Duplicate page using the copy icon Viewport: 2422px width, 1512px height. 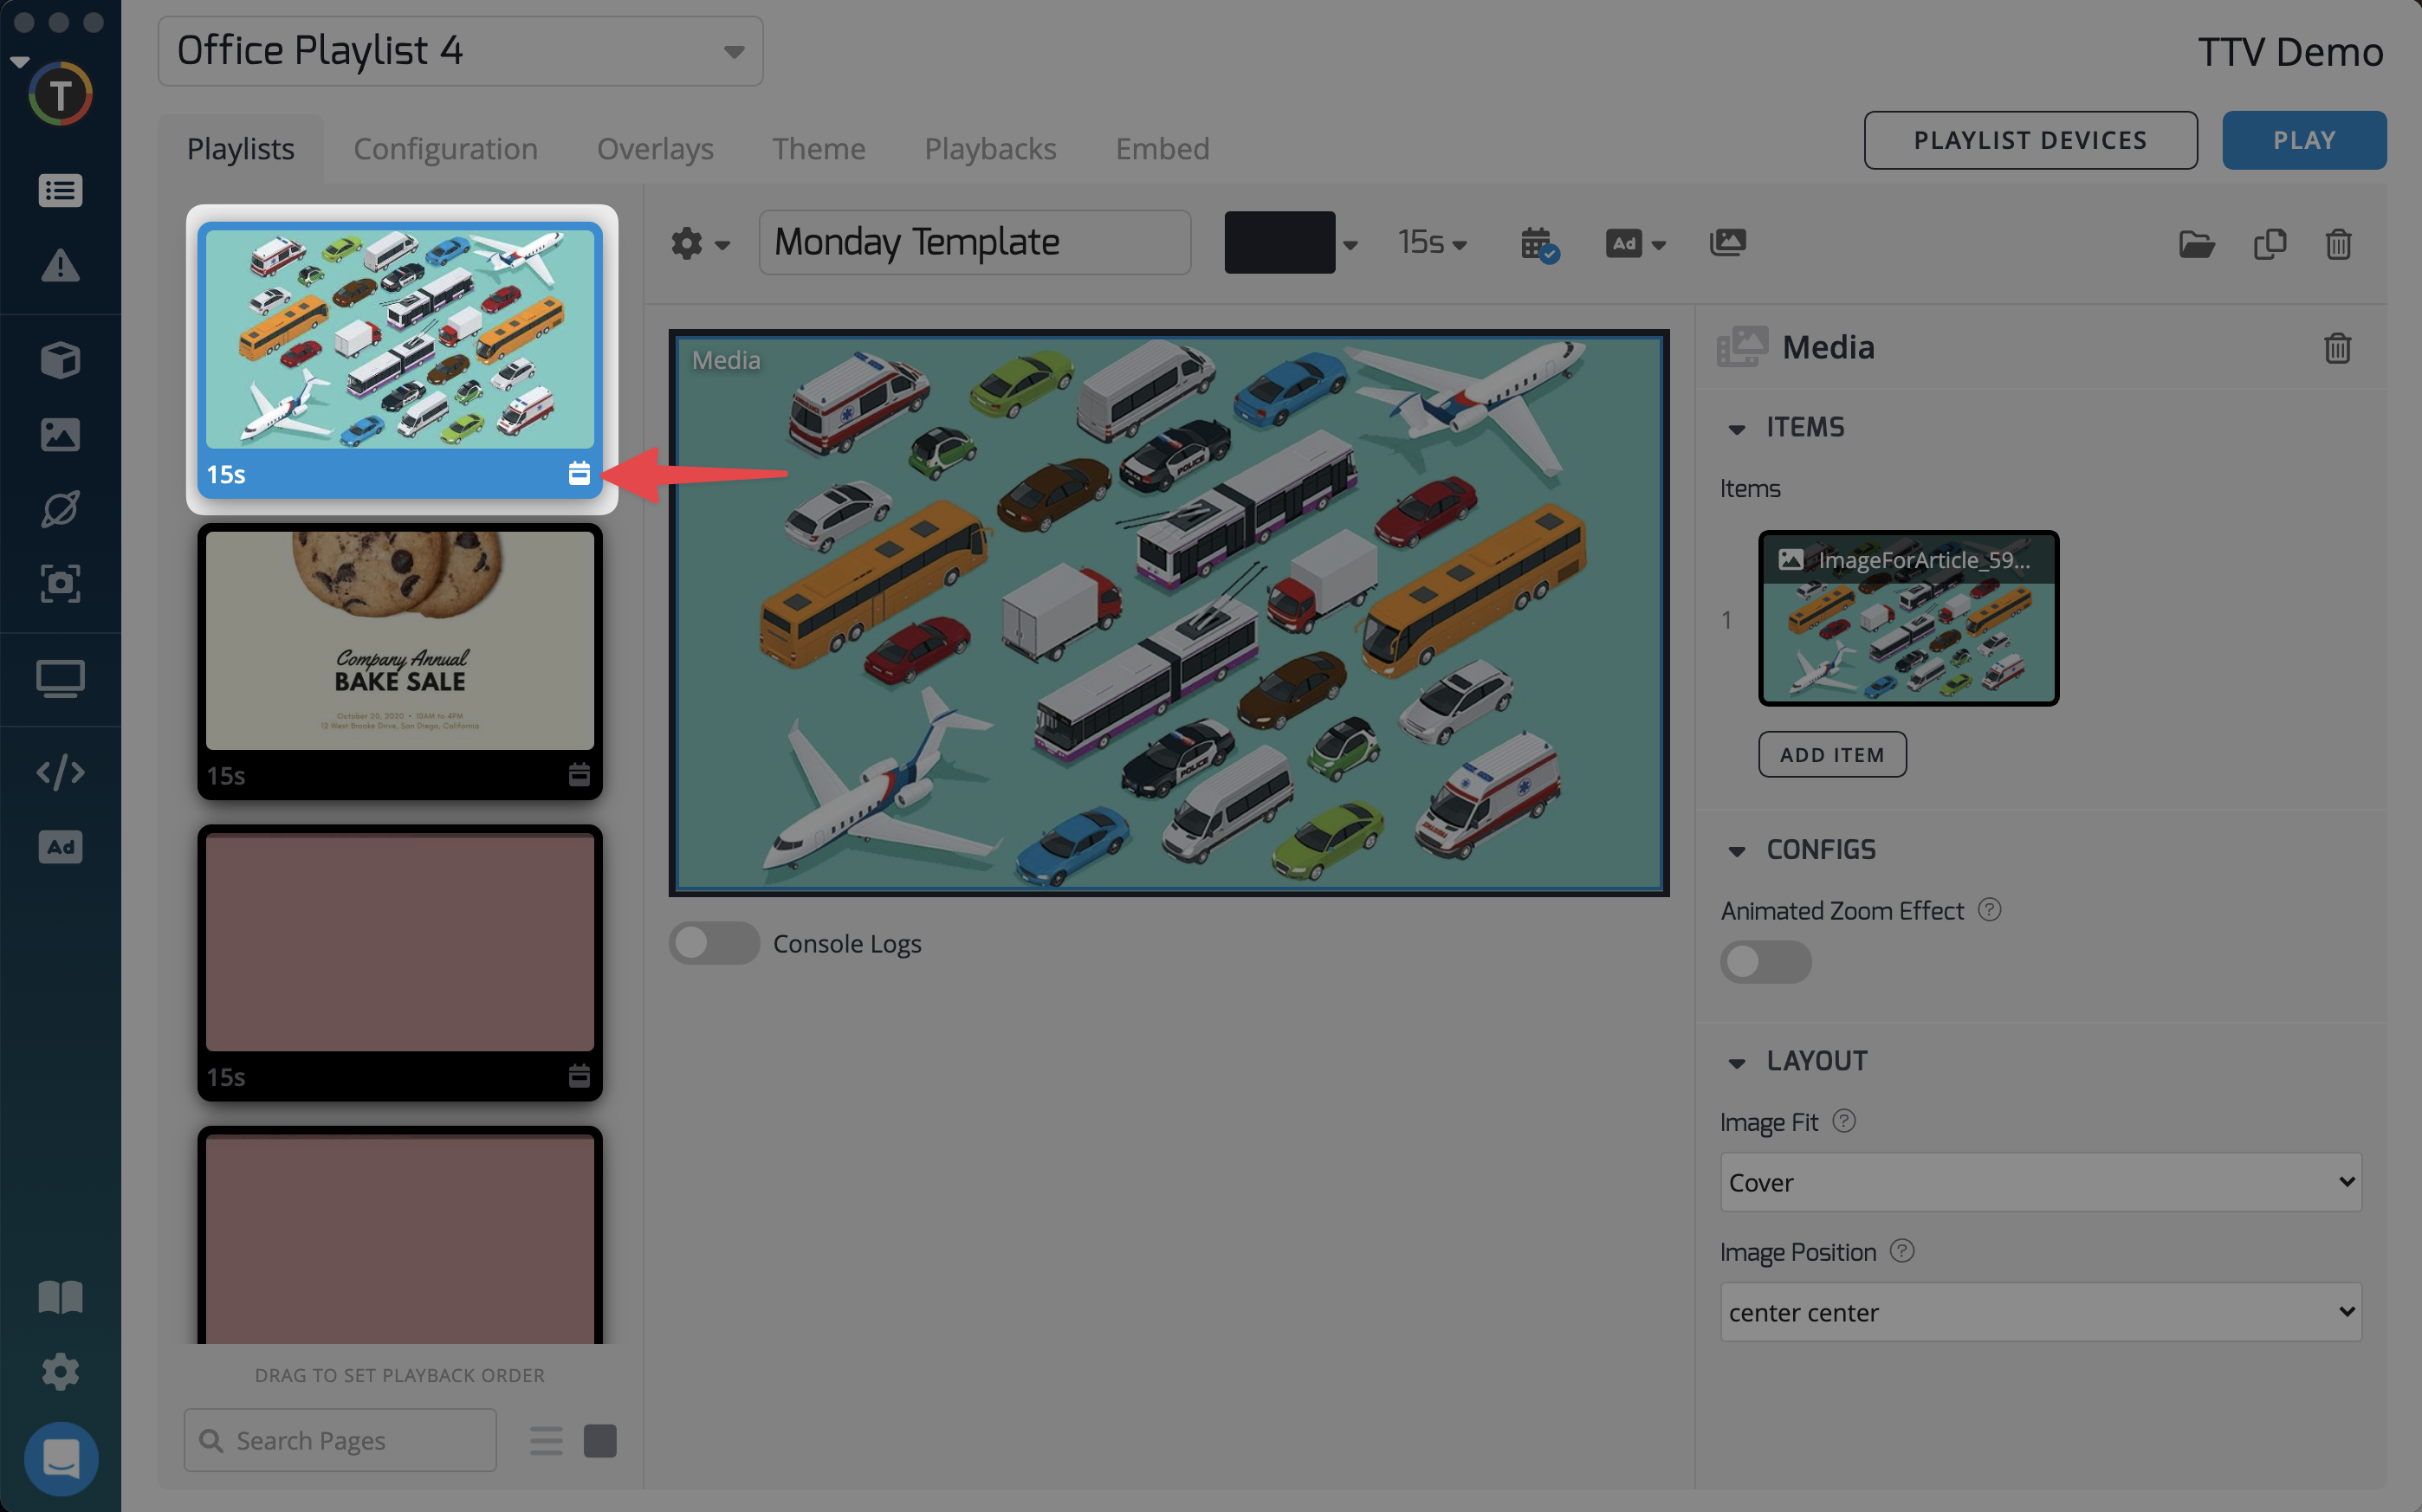2269,244
